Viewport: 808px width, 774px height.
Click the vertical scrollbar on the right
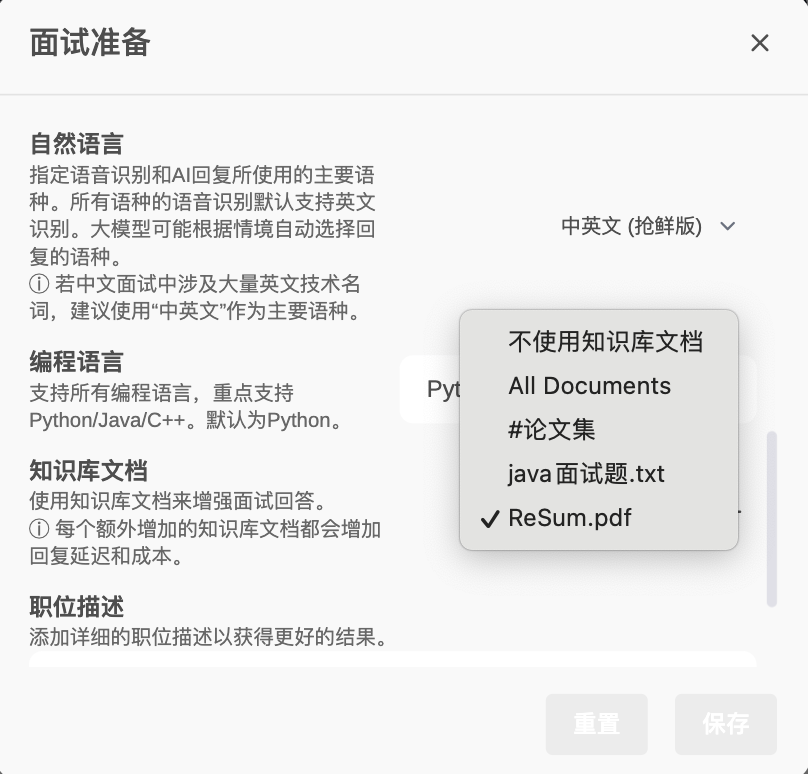click(771, 518)
